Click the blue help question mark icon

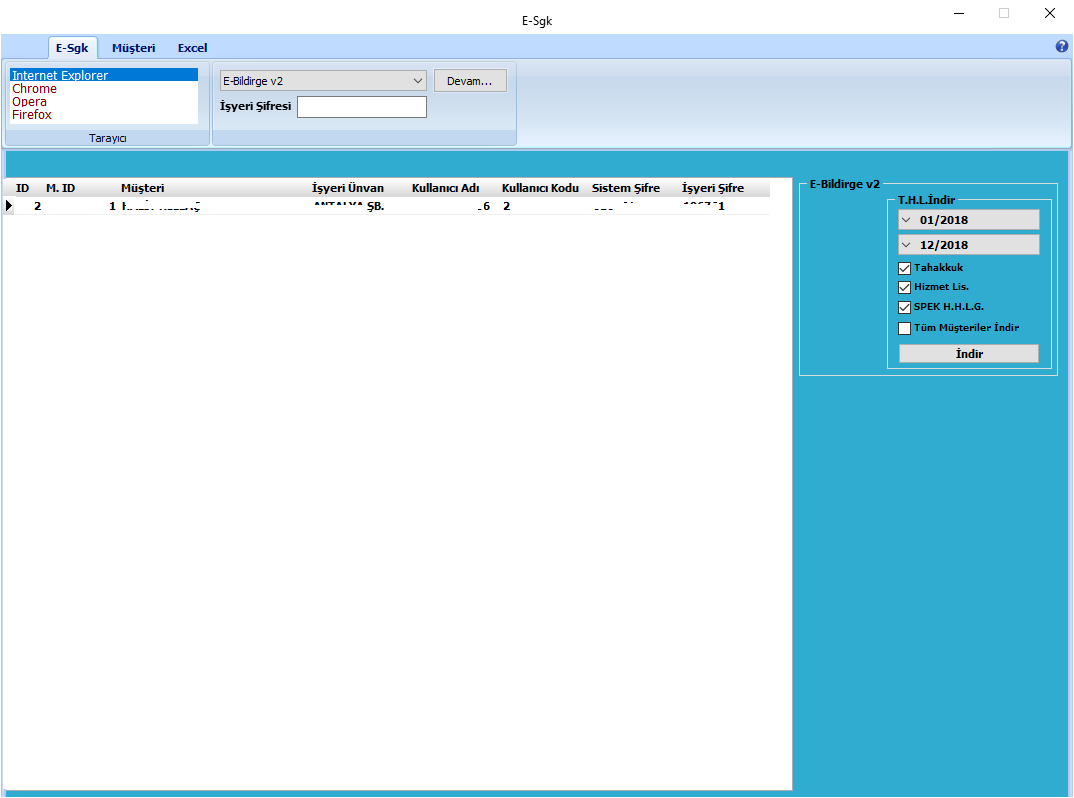pos(1062,47)
